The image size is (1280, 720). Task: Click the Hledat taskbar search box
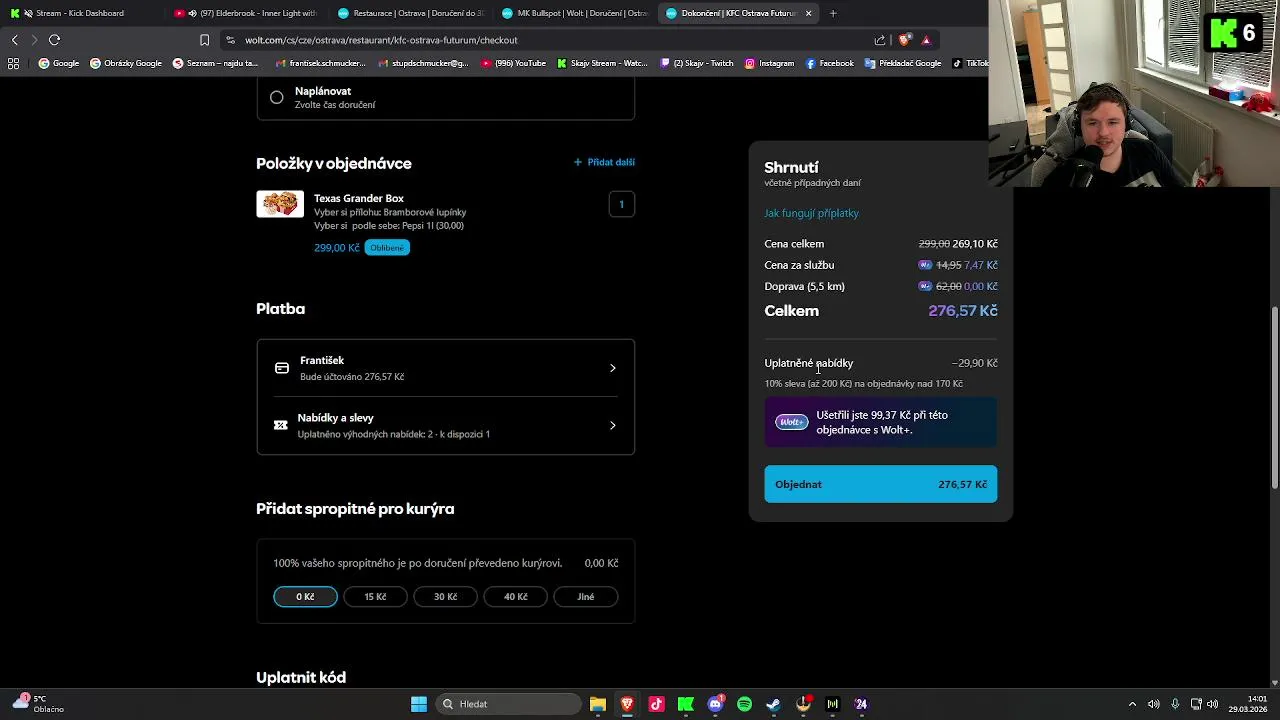[x=506, y=704]
